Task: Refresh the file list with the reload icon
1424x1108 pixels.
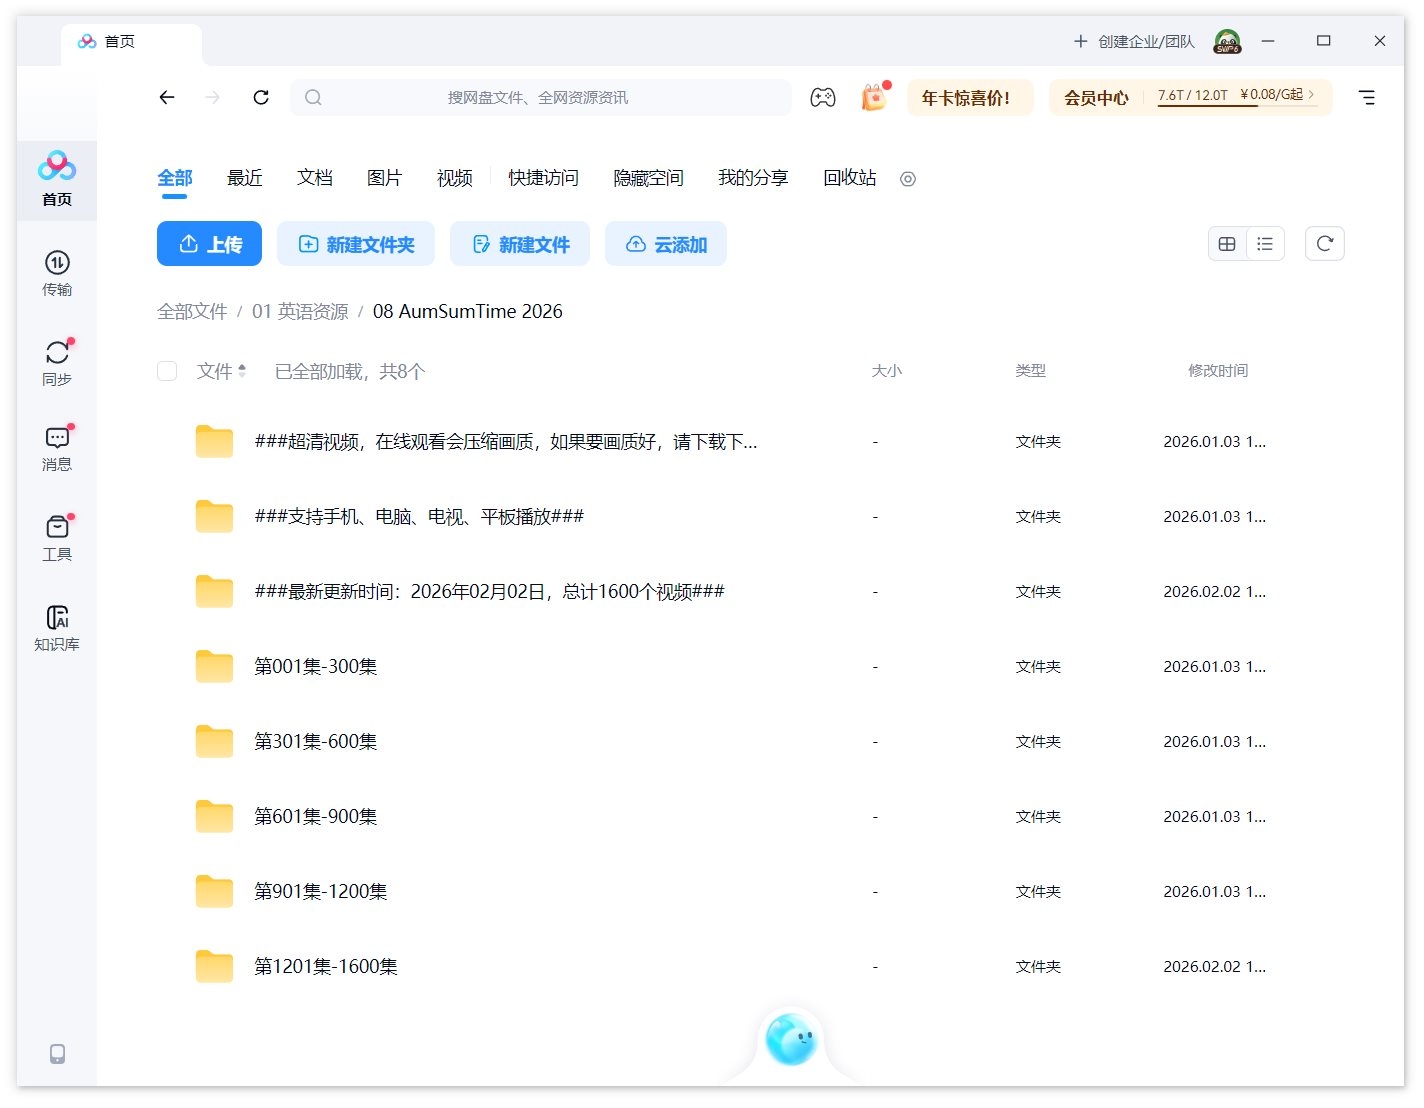Action: [x=1325, y=243]
